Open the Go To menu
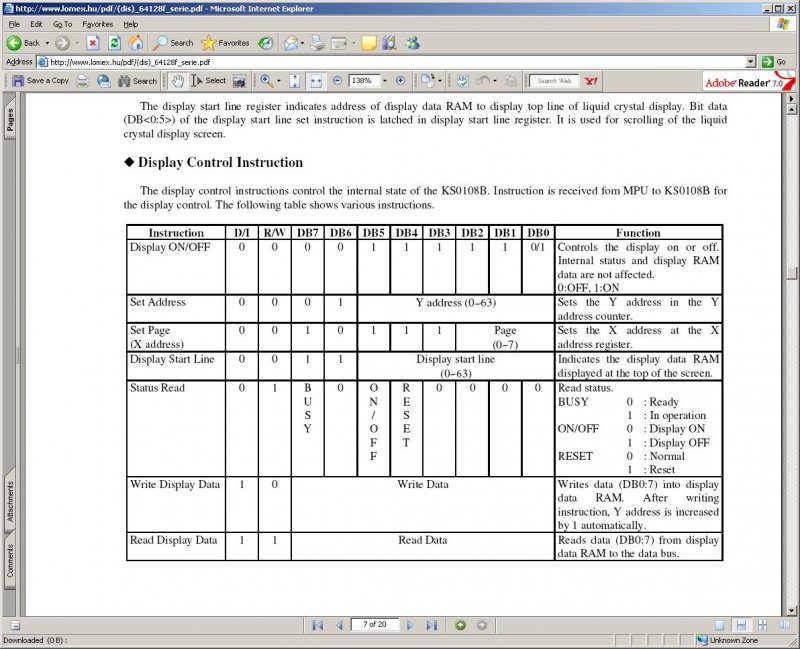Screen dimensions: 800x649 coord(62,24)
